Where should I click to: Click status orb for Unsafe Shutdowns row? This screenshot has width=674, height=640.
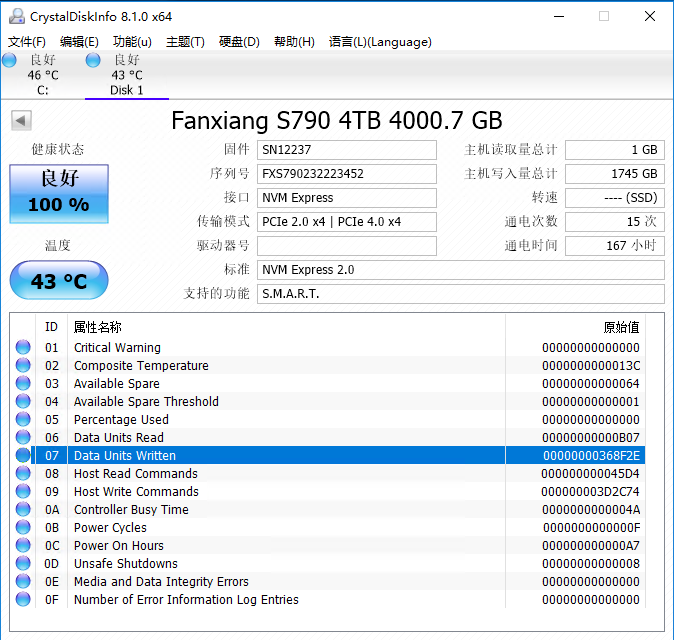pos(23,563)
